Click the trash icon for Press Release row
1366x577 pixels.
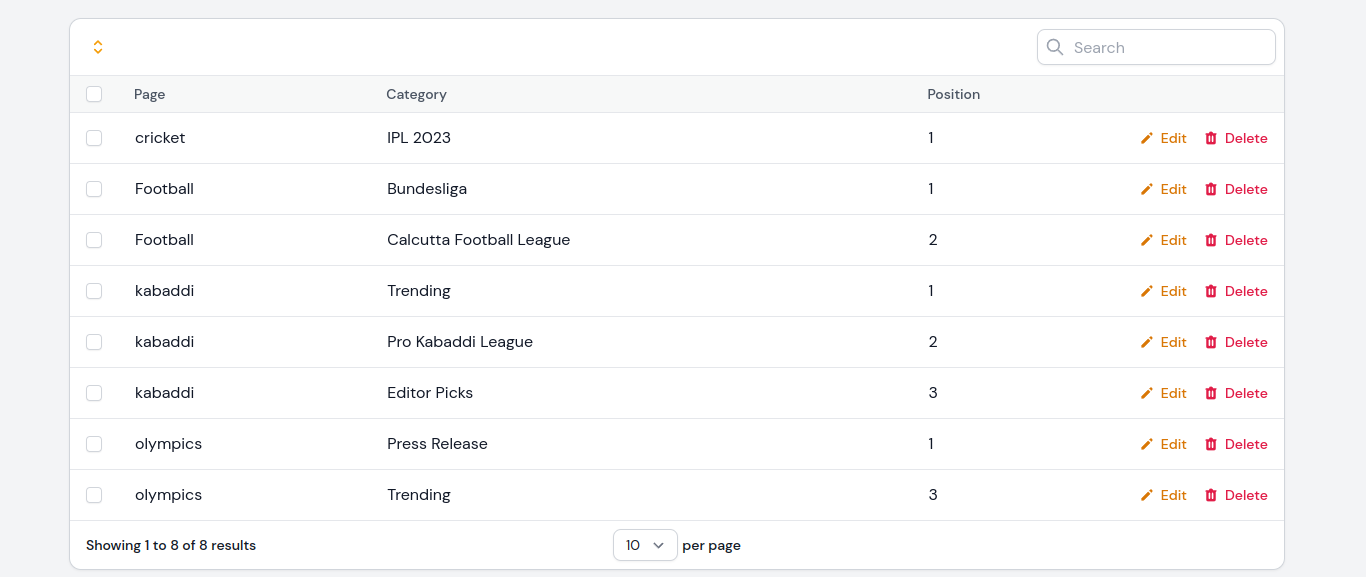[1211, 444]
